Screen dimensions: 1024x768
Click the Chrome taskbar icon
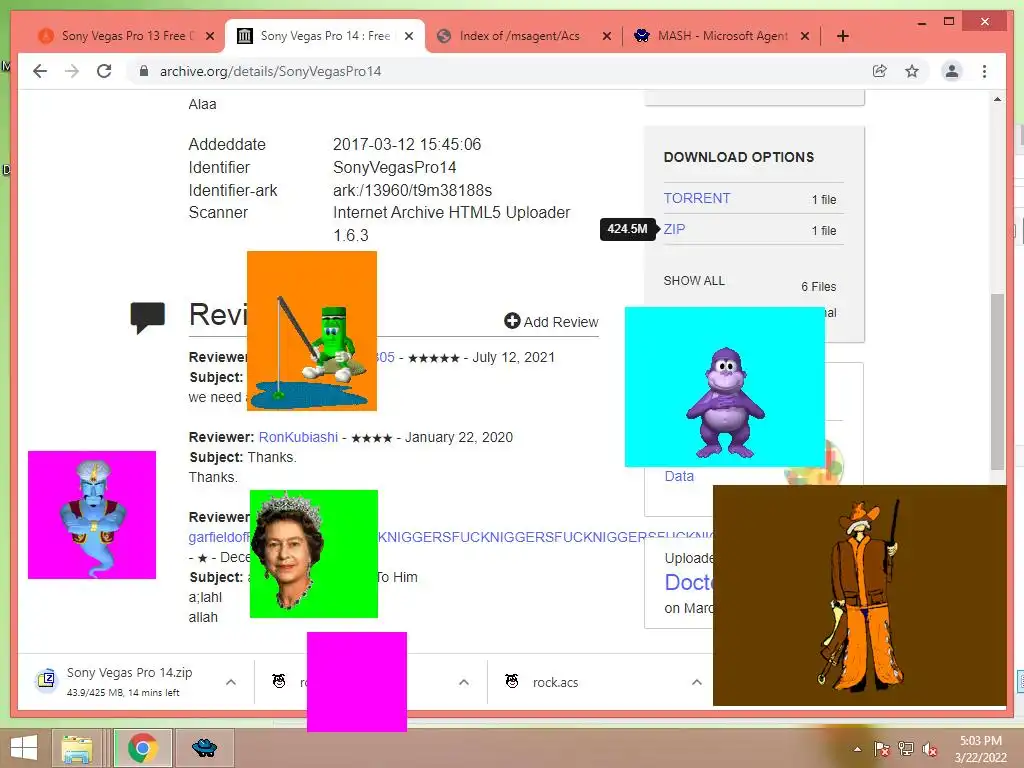coord(142,748)
